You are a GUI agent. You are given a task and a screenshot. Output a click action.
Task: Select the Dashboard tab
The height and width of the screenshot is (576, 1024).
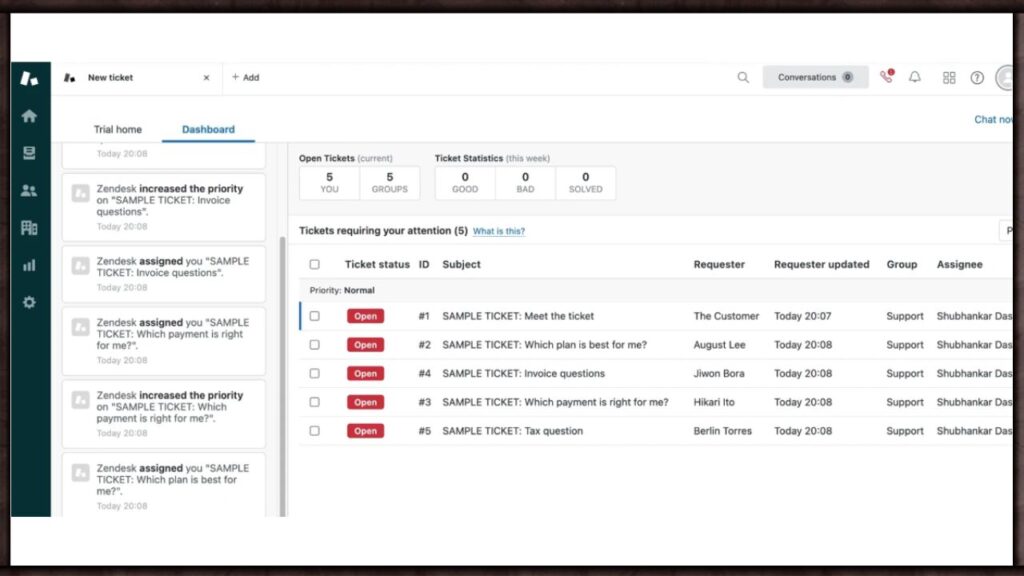(208, 129)
